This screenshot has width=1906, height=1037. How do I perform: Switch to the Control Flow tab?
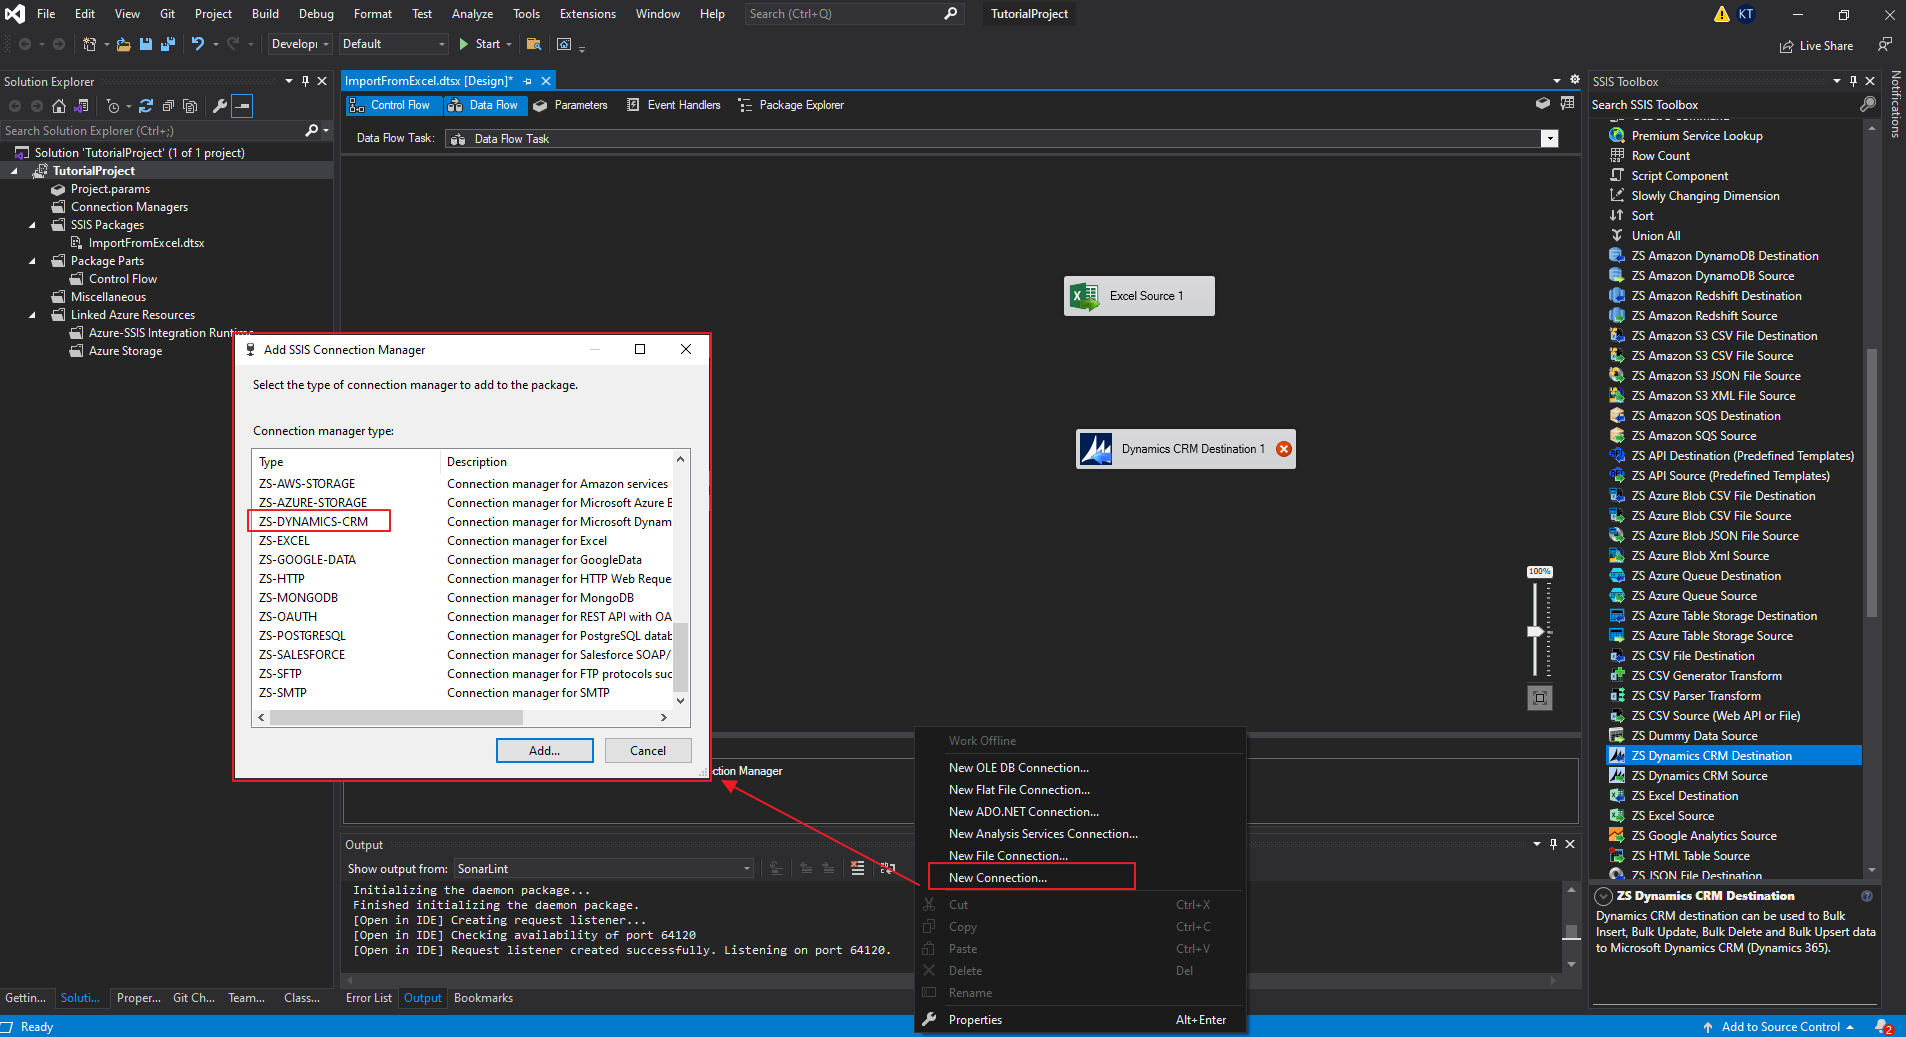click(x=393, y=105)
